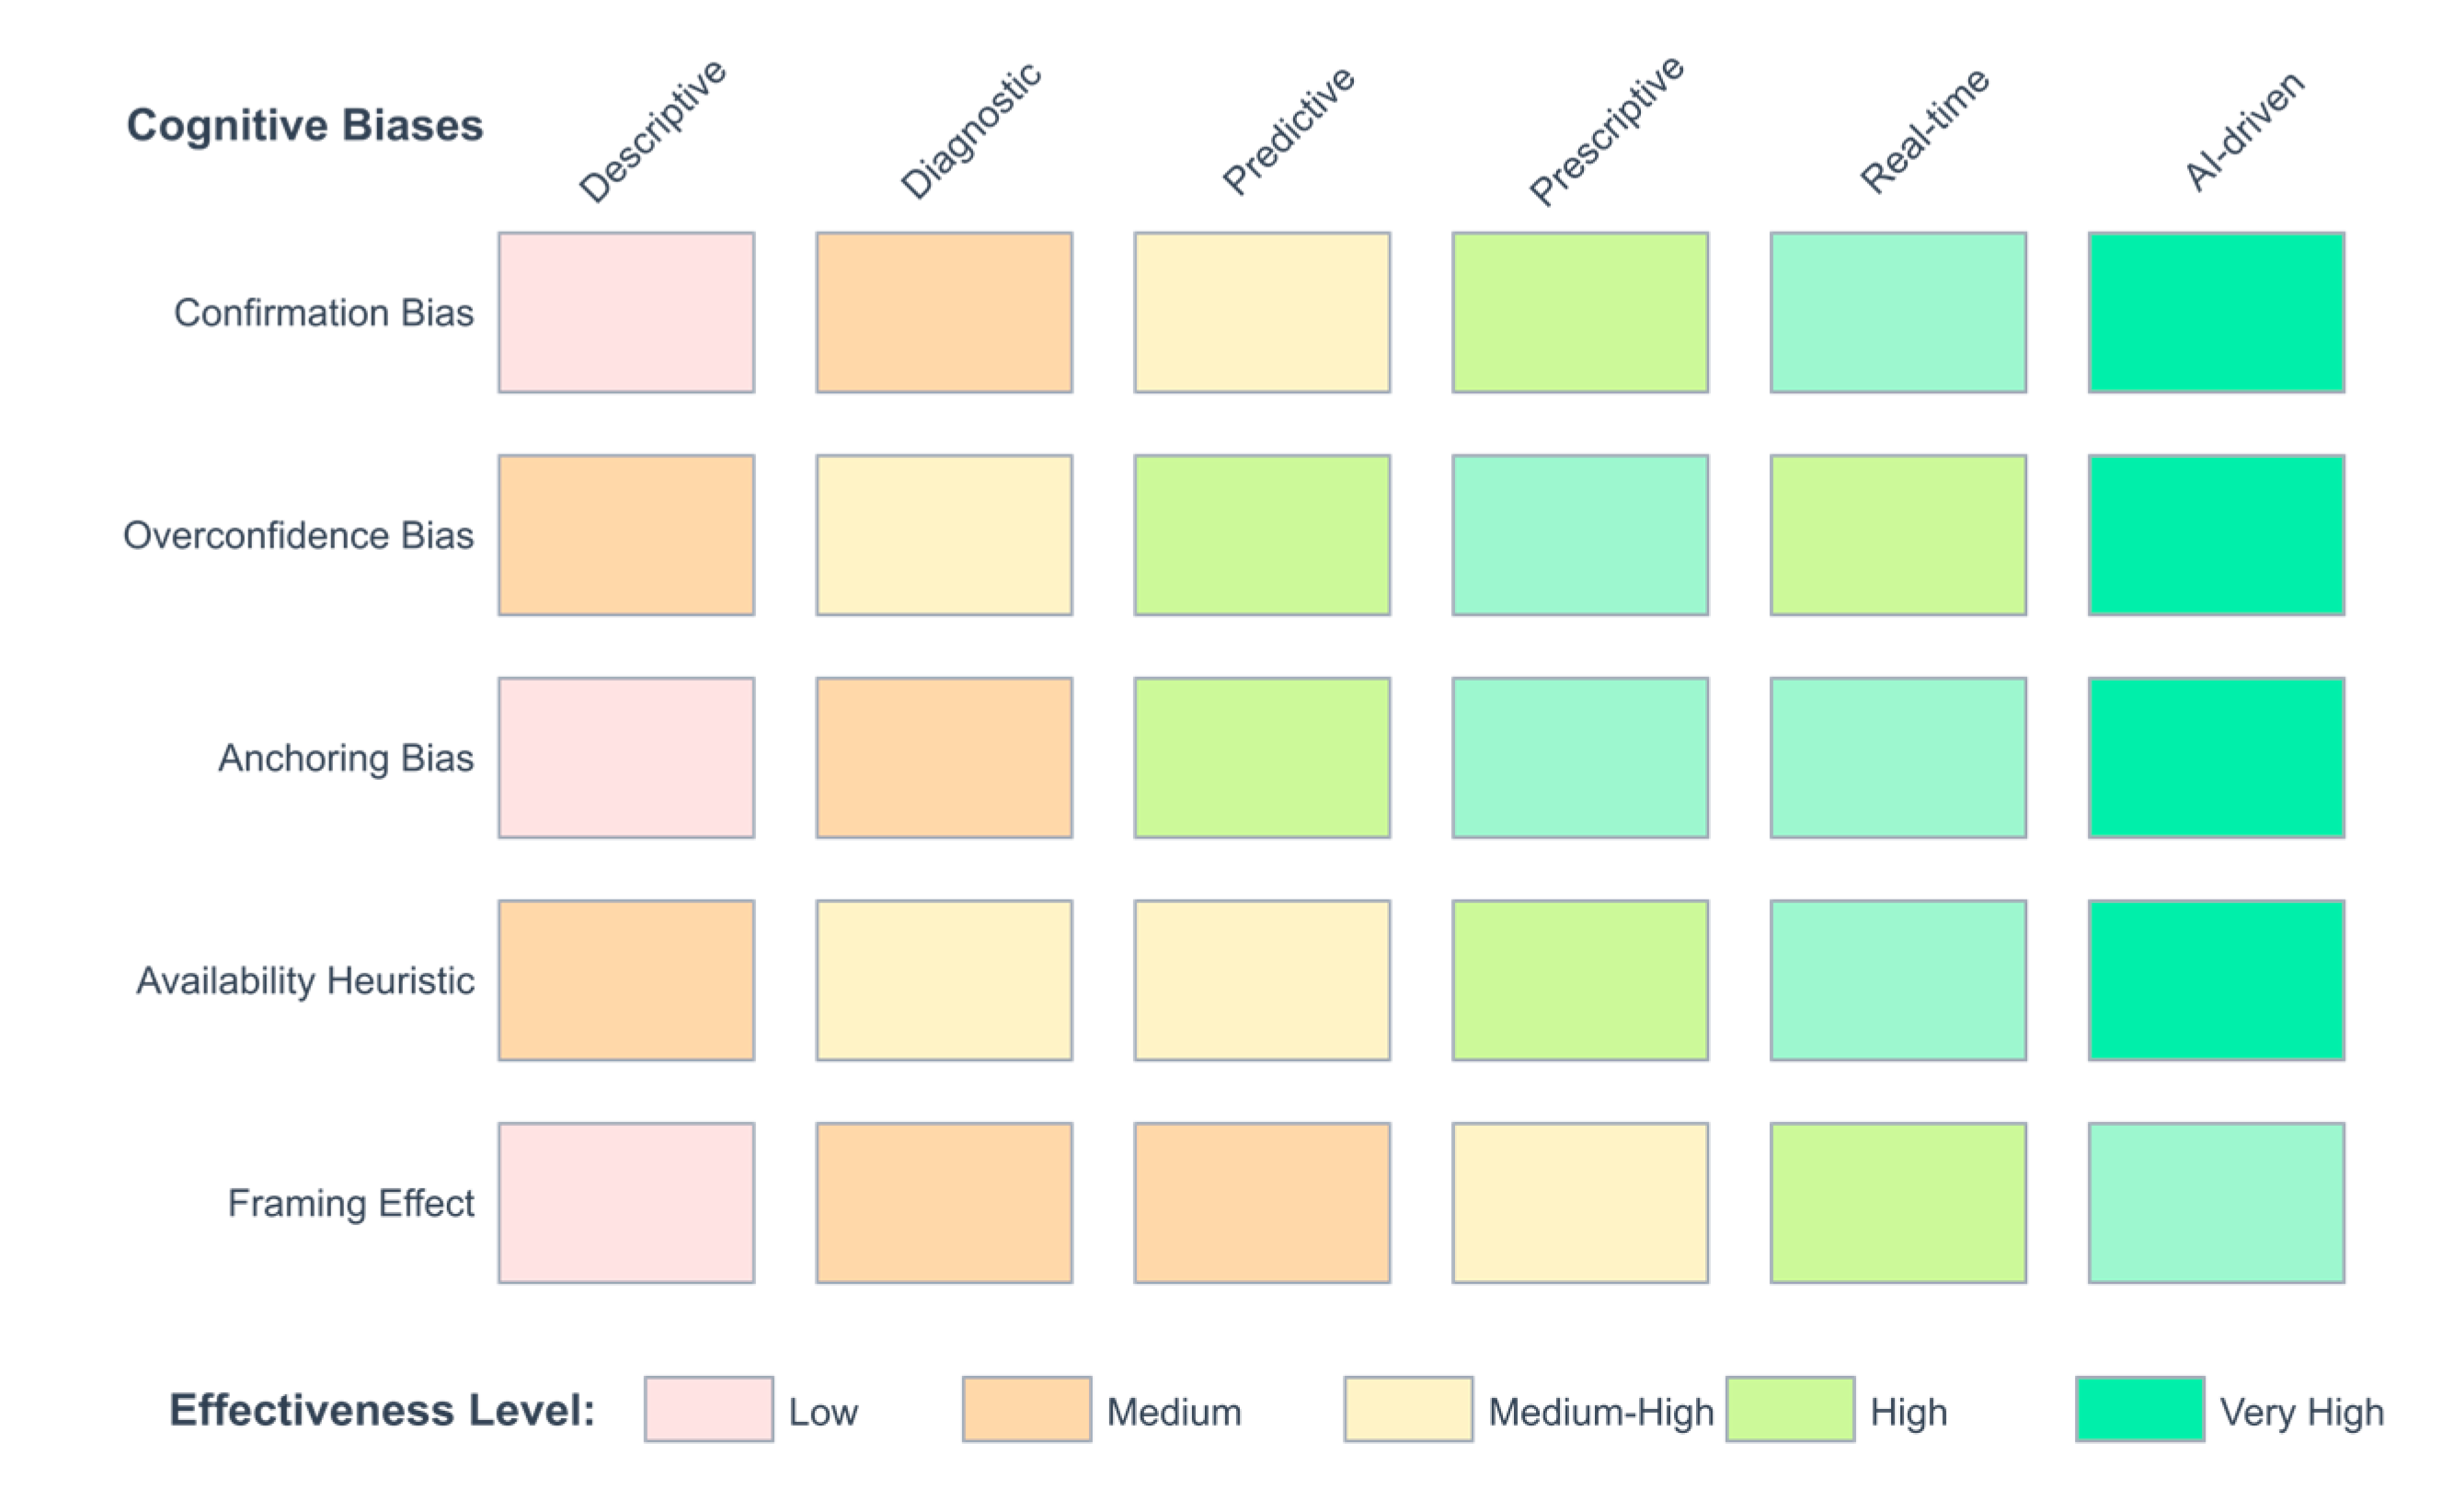Image resolution: width=2453 pixels, height=1512 pixels.
Task: Click Anchoring Bias Predictive cell
Action: (x=1262, y=758)
